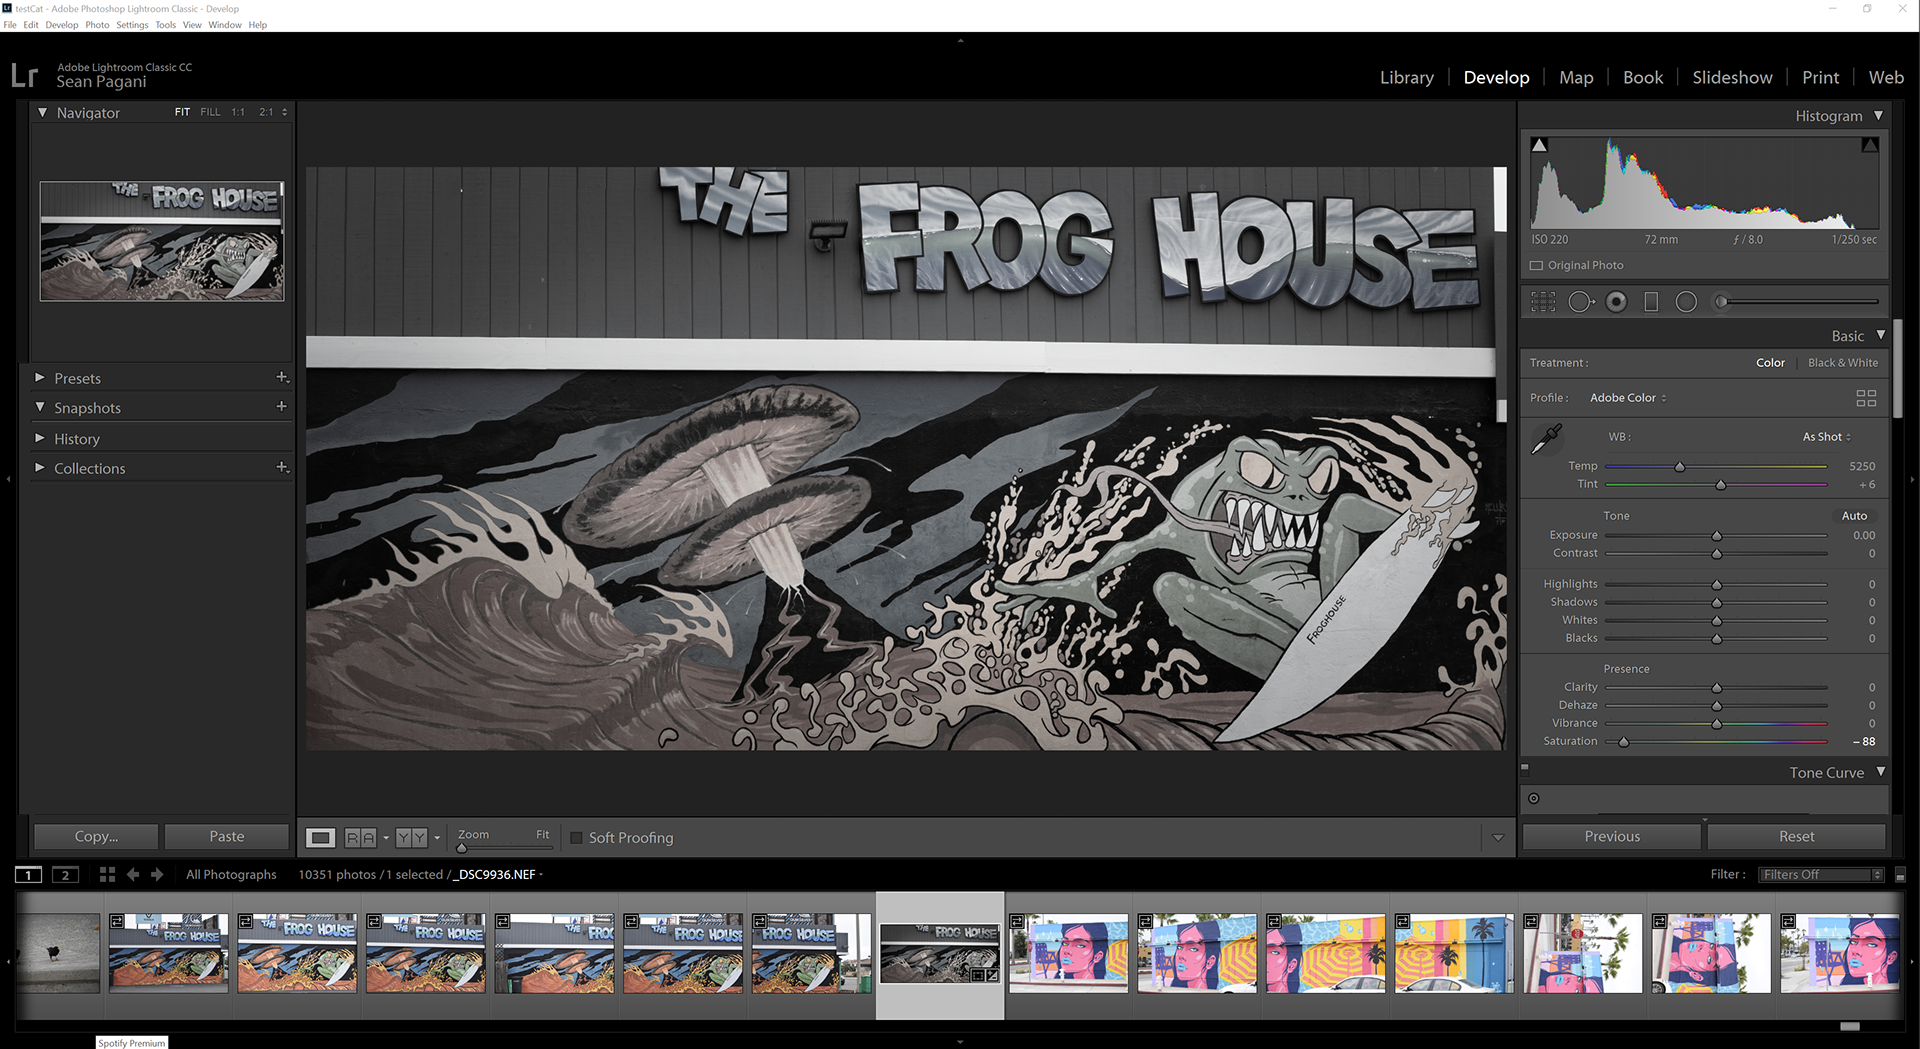The width and height of the screenshot is (1920, 1049).
Task: Go back with the left arrow
Action: click(x=133, y=875)
